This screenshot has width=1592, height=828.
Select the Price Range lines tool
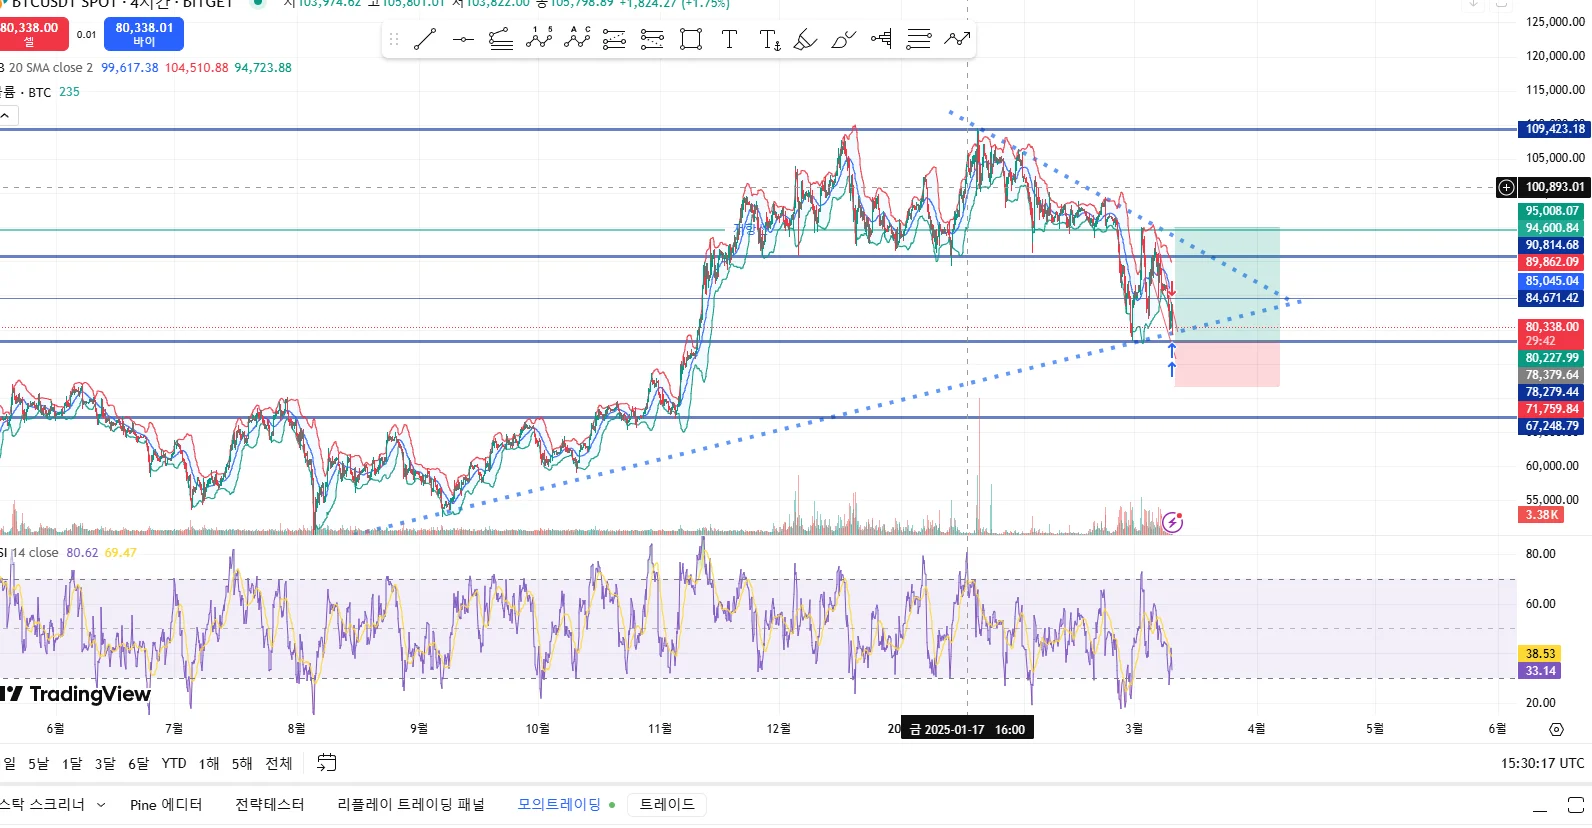(x=919, y=39)
